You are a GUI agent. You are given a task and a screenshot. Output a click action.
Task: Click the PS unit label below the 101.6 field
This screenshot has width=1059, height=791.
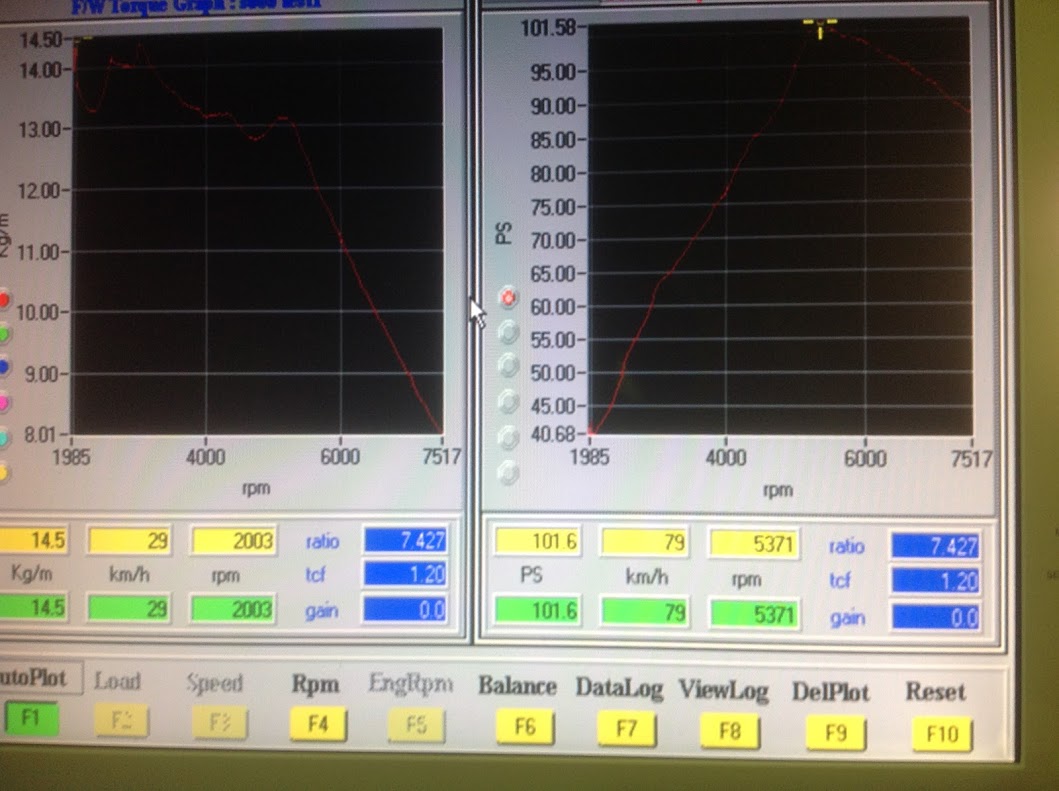532,576
